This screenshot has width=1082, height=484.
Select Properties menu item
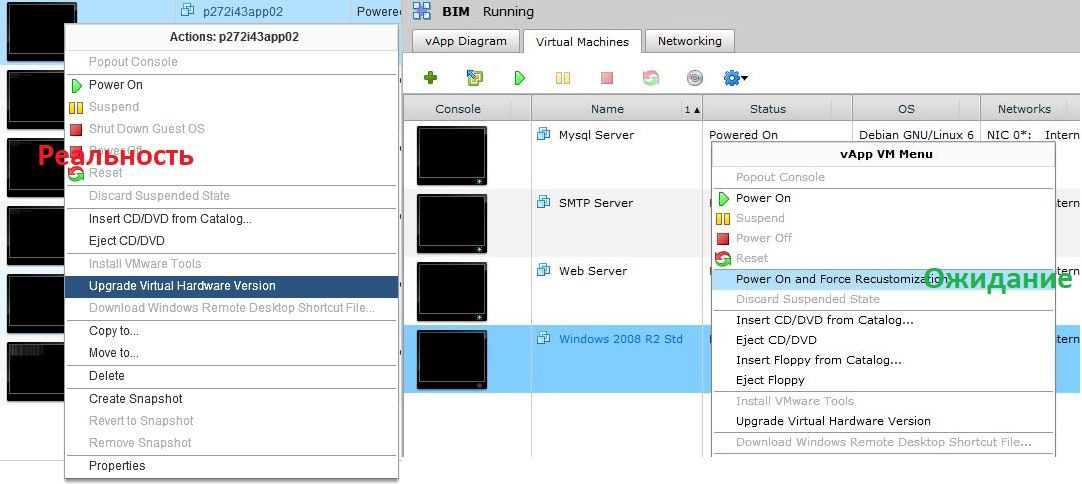click(231, 466)
